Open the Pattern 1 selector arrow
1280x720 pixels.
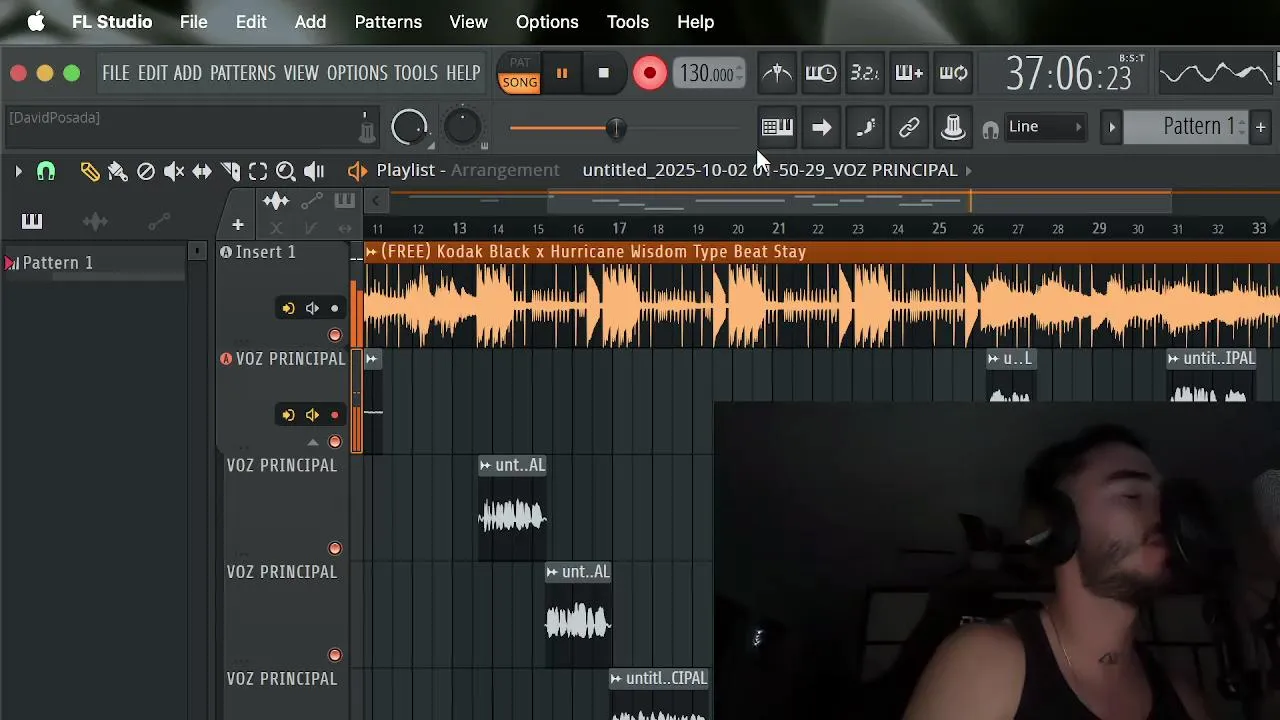click(x=1111, y=127)
